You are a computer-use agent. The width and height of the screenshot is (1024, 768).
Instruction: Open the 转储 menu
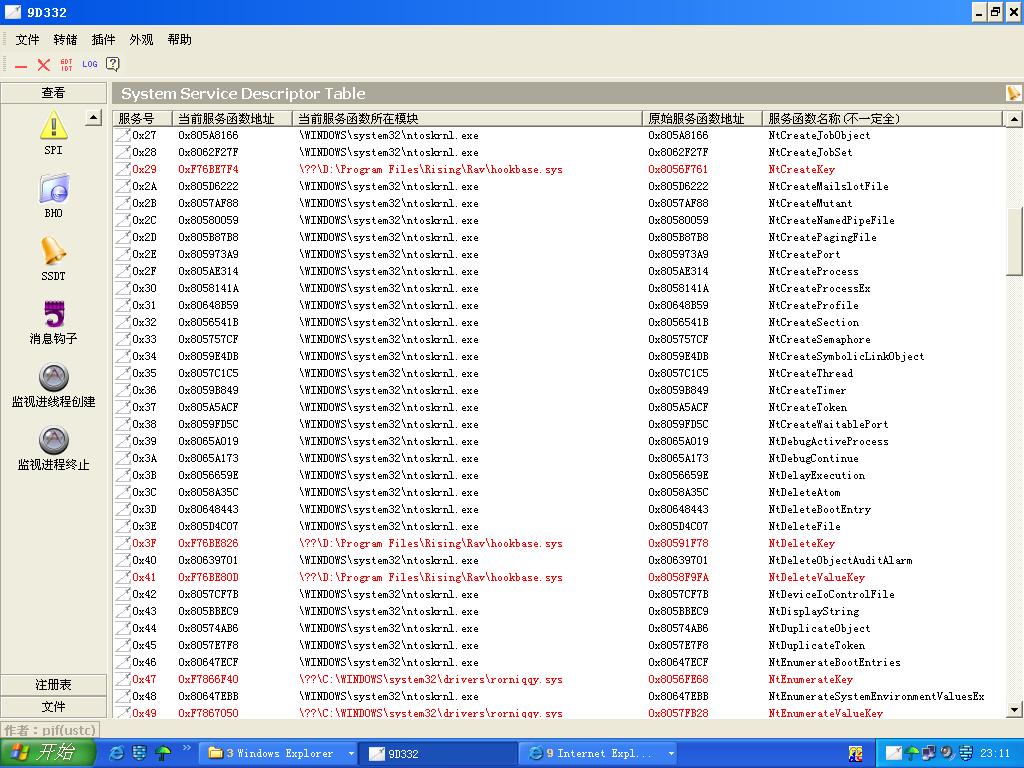[65, 40]
